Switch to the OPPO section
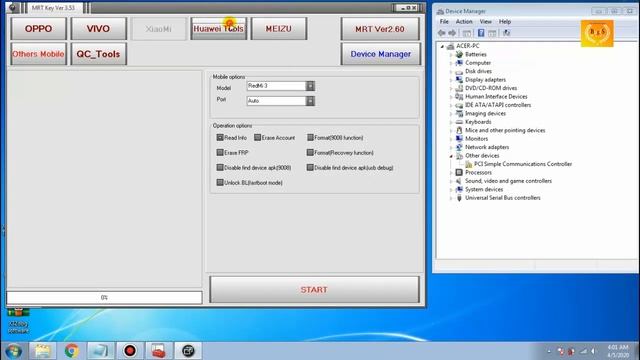The height and width of the screenshot is (360, 640). [38, 29]
